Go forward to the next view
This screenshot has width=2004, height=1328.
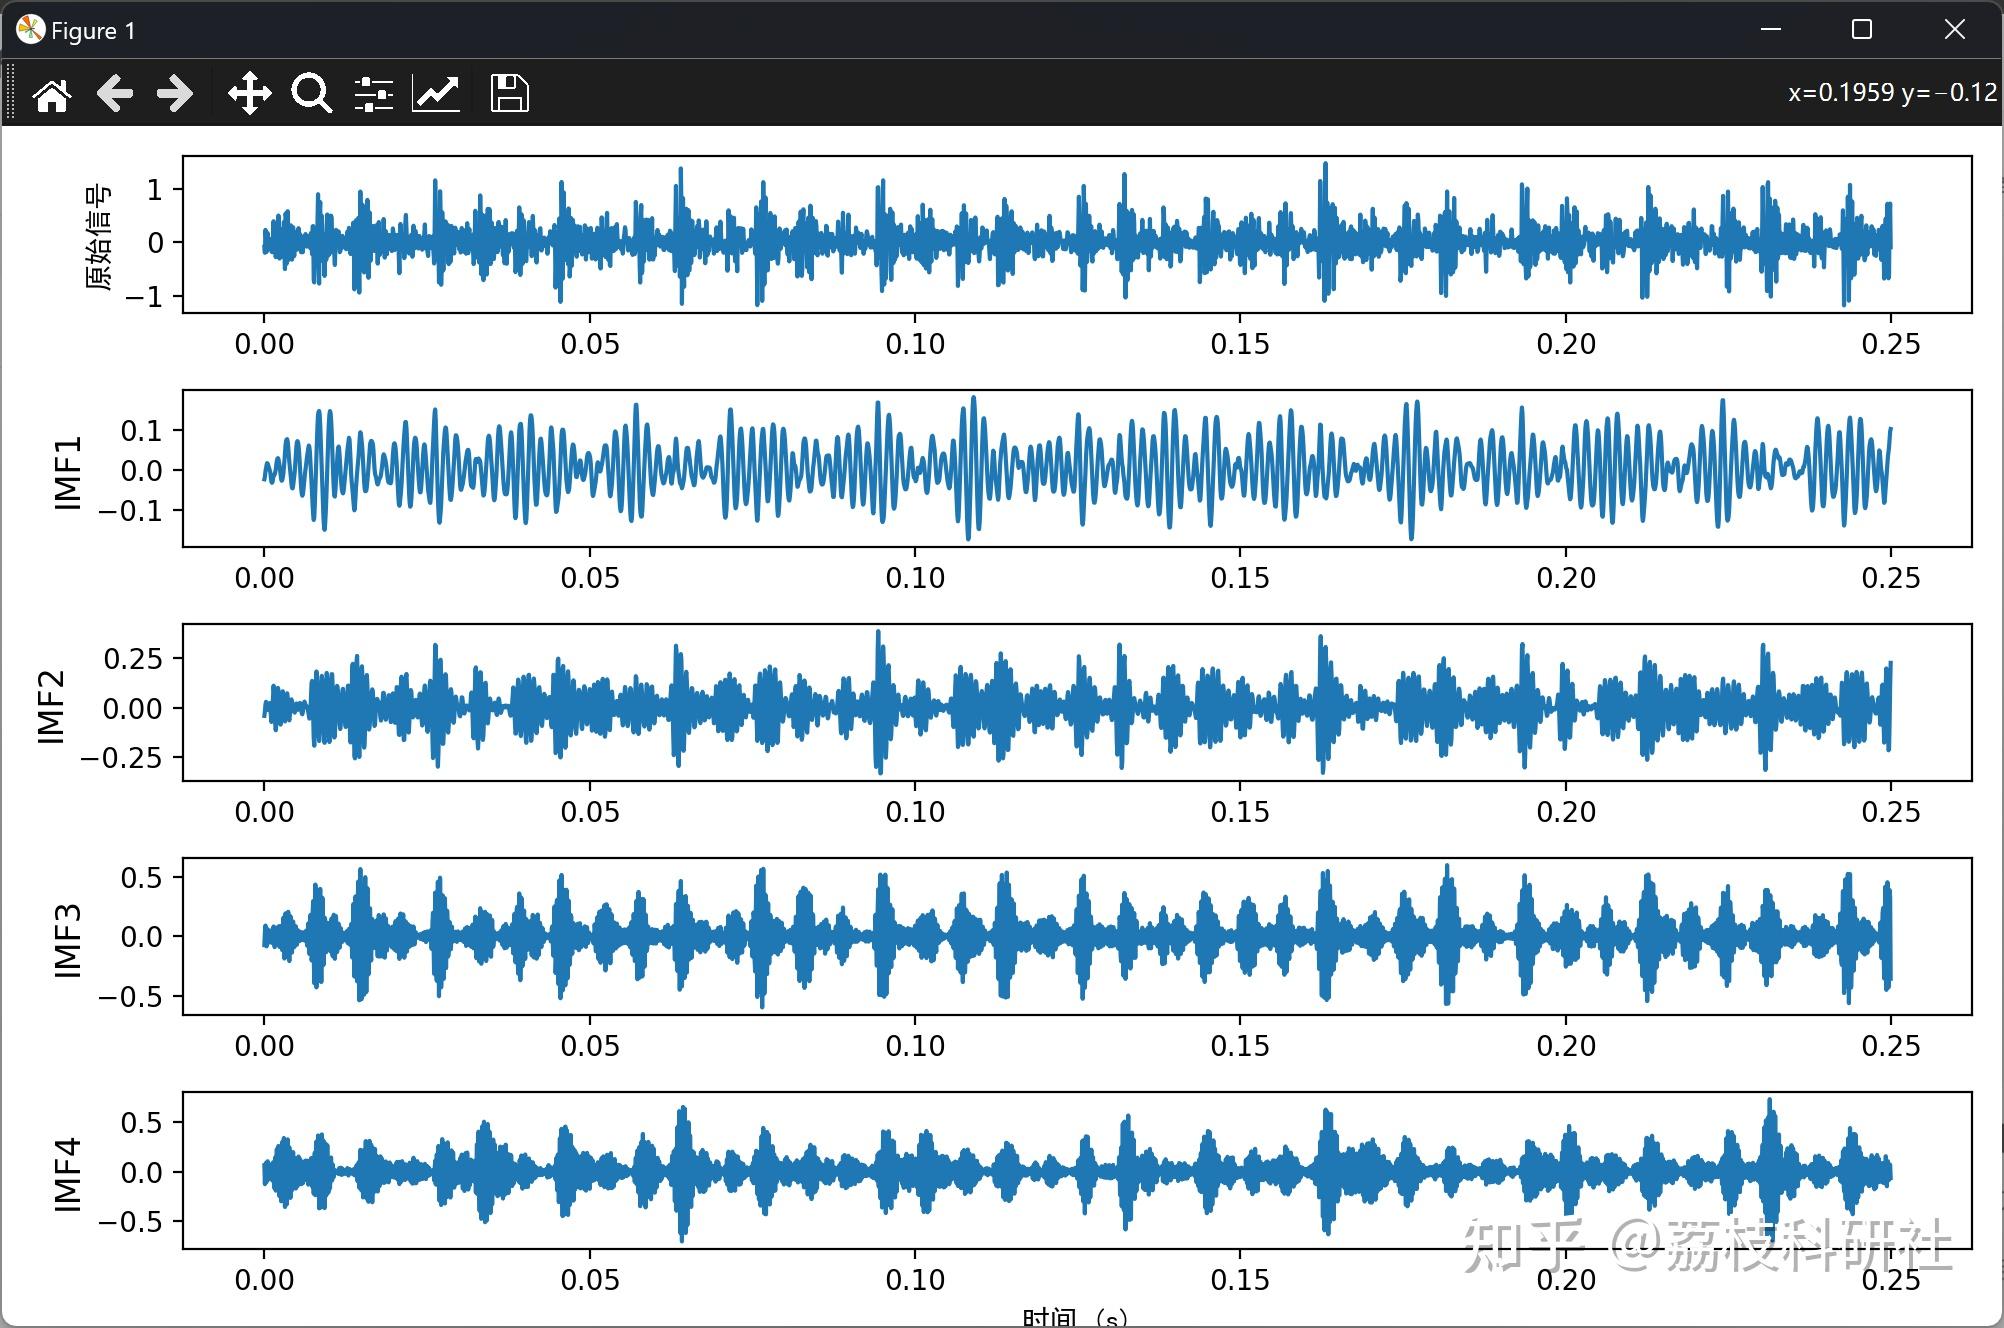point(175,94)
